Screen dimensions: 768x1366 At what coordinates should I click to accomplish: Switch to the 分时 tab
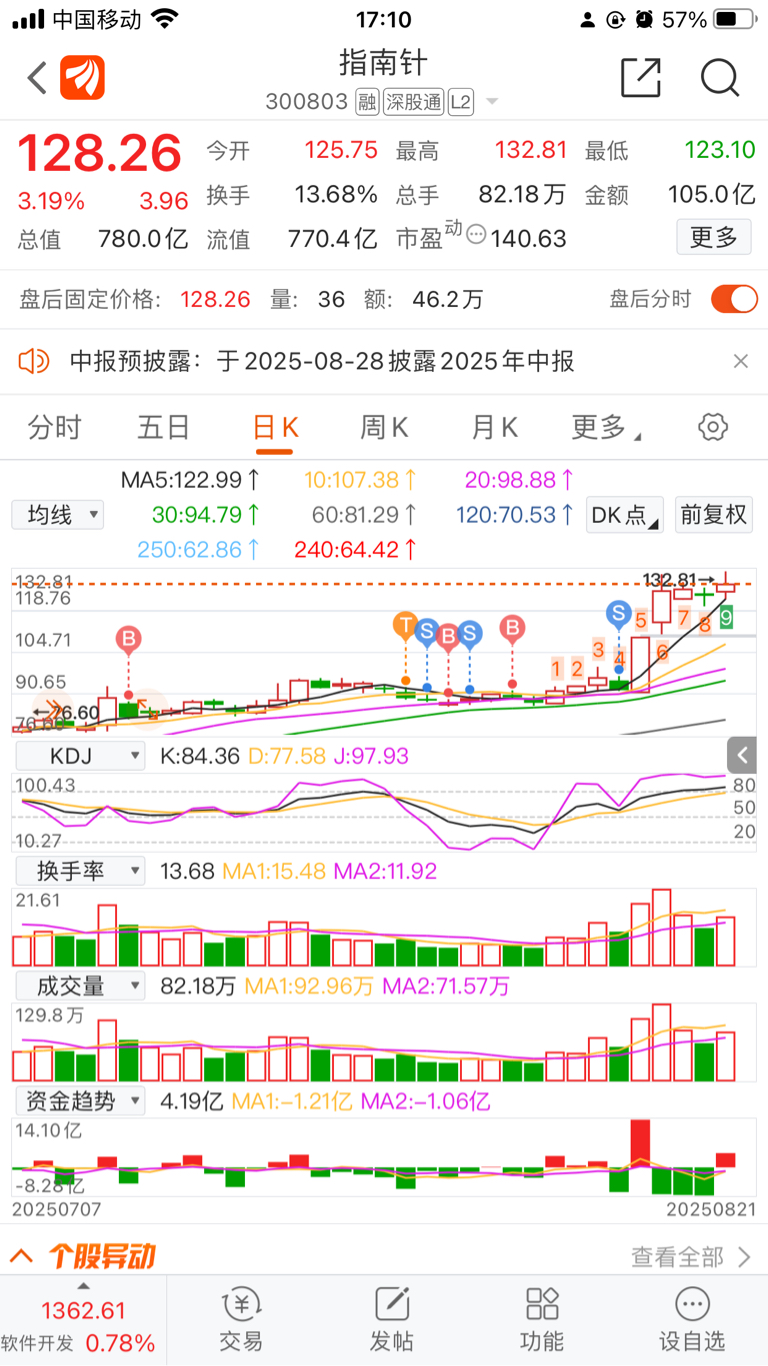[x=54, y=428]
